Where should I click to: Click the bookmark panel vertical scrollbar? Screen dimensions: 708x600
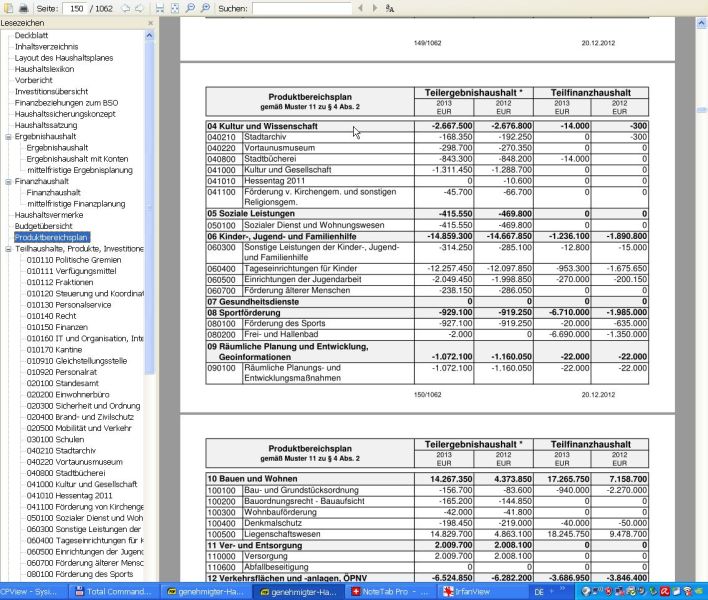(x=150, y=200)
